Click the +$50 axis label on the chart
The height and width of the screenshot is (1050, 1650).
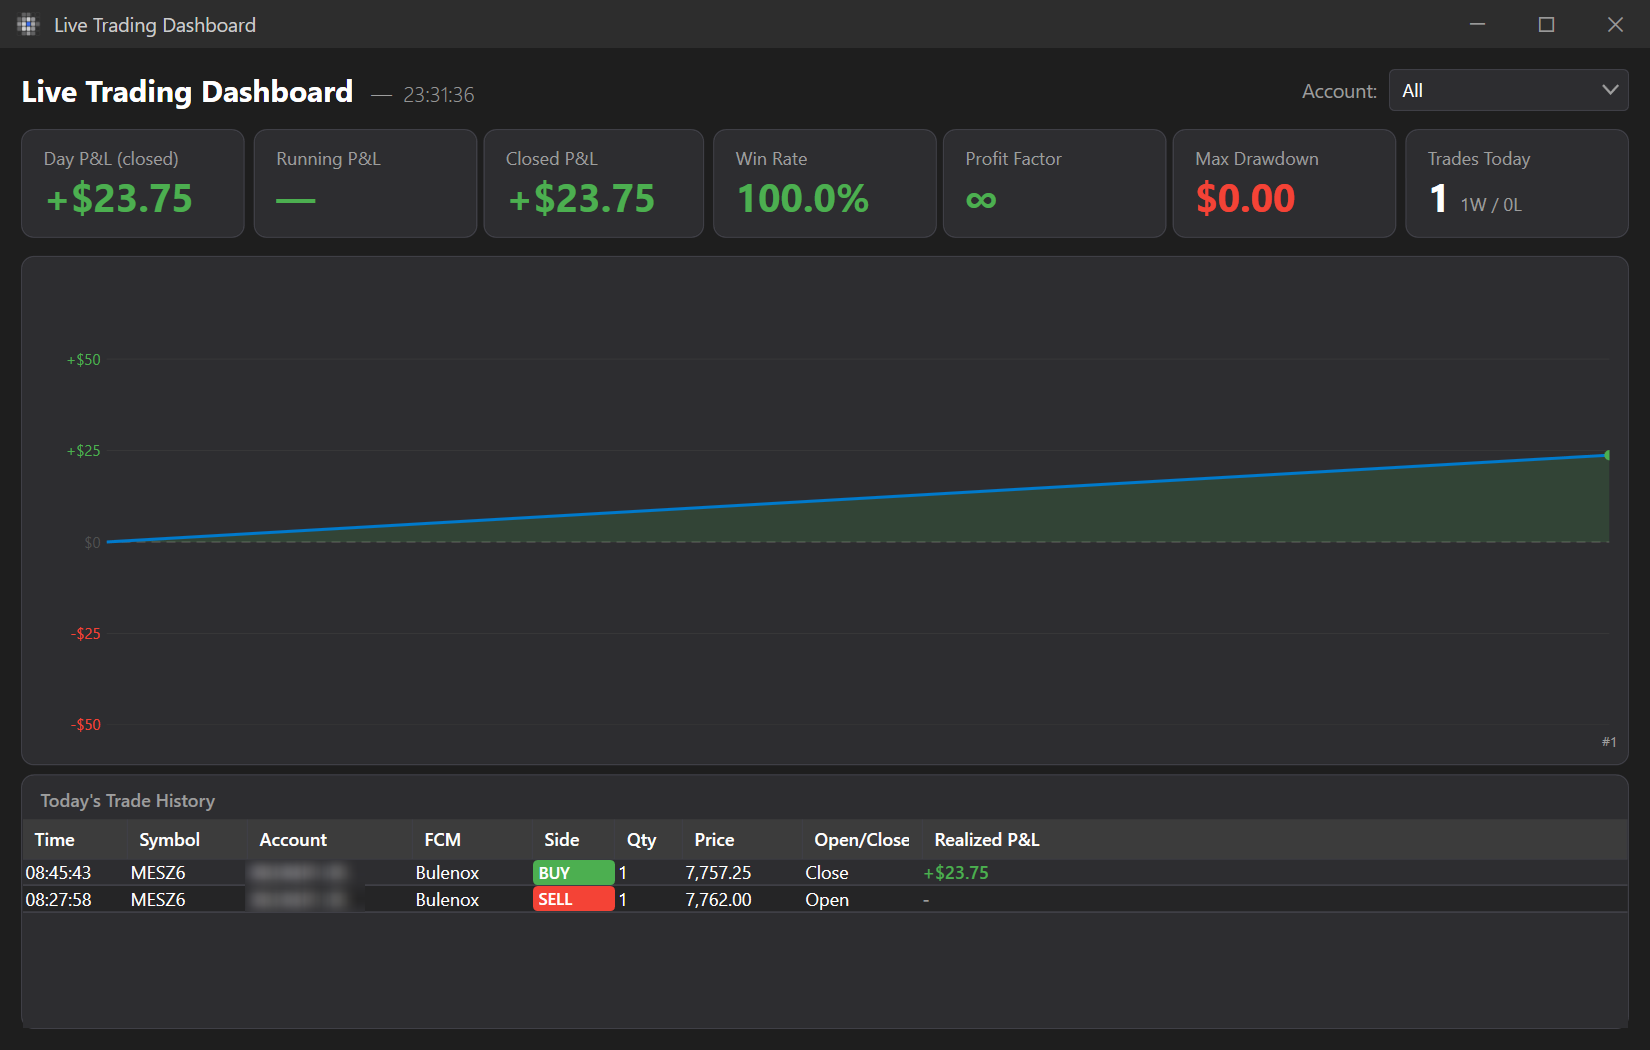[84, 360]
